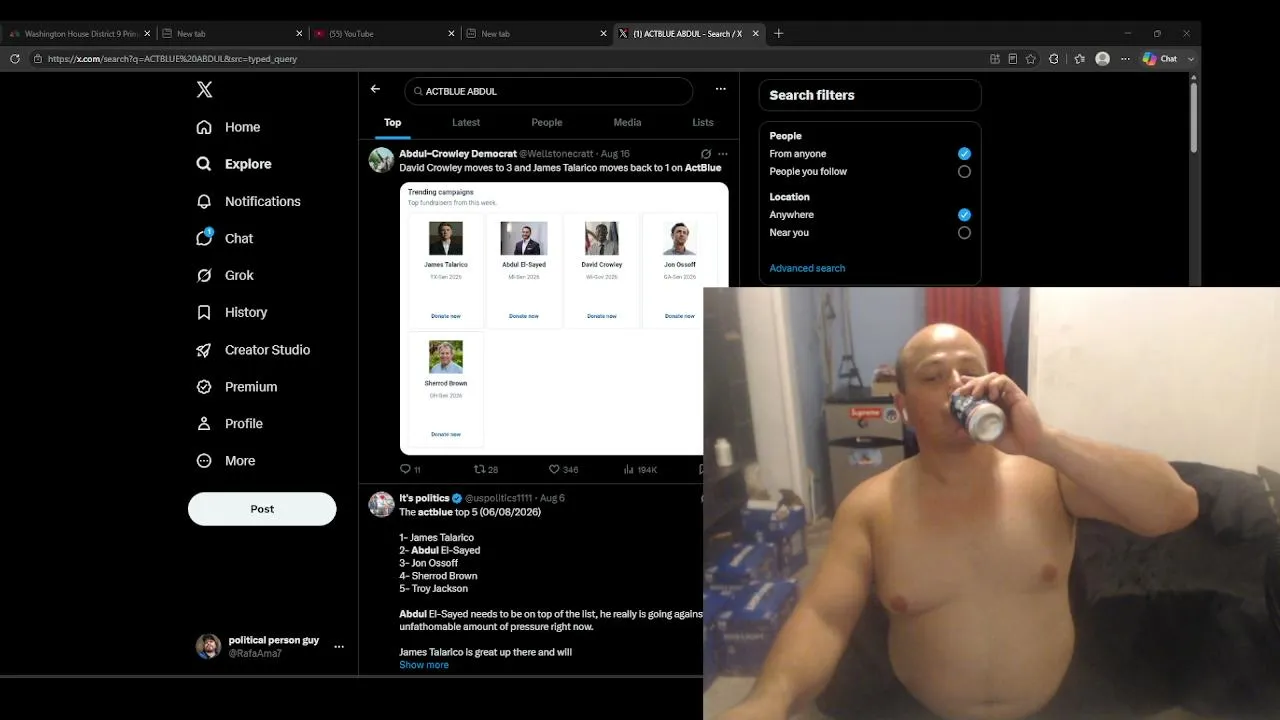
Task: Click Donate now under James Talarico
Action: pyautogui.click(x=446, y=316)
